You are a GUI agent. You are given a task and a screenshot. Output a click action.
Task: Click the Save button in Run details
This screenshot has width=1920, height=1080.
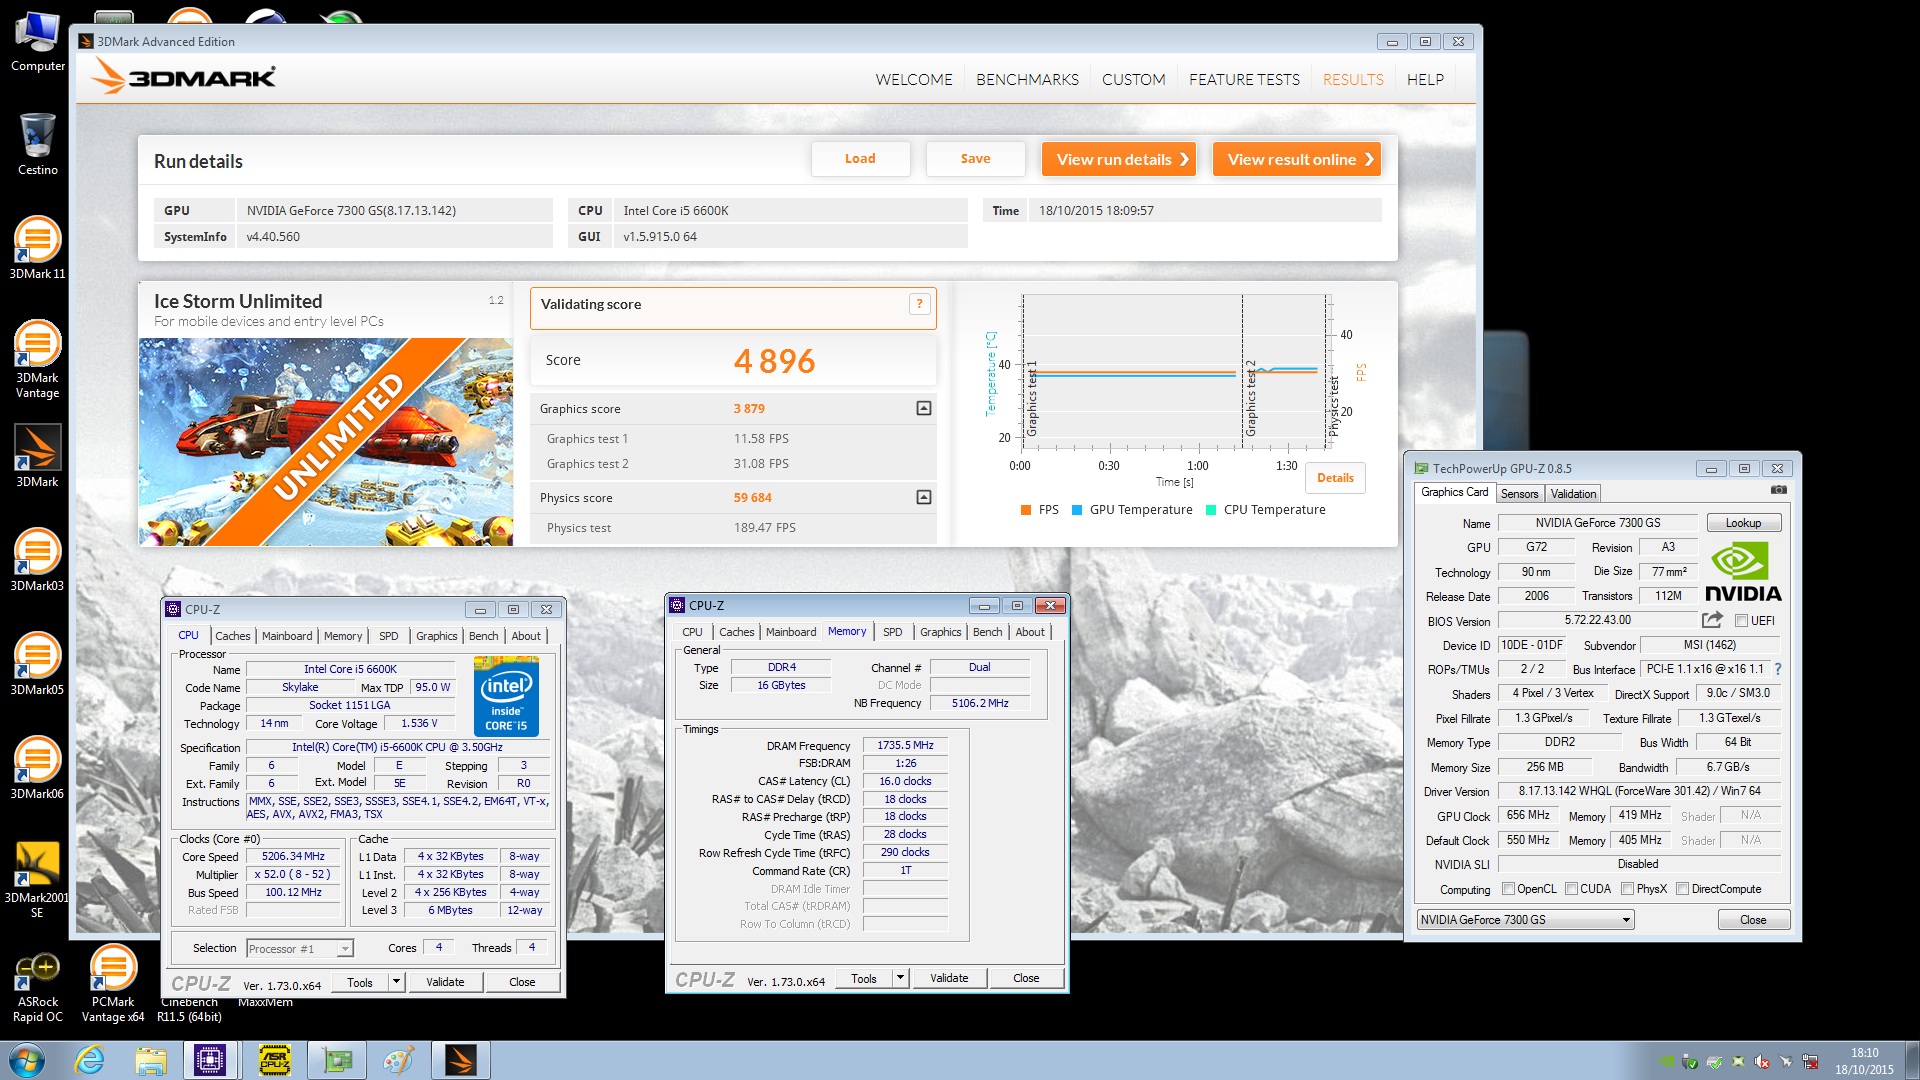click(975, 158)
